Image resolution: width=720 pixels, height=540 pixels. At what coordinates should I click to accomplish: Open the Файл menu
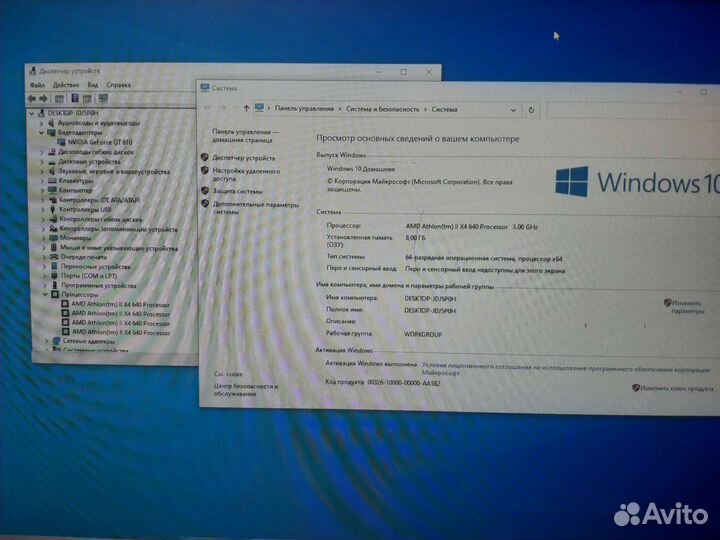37,85
